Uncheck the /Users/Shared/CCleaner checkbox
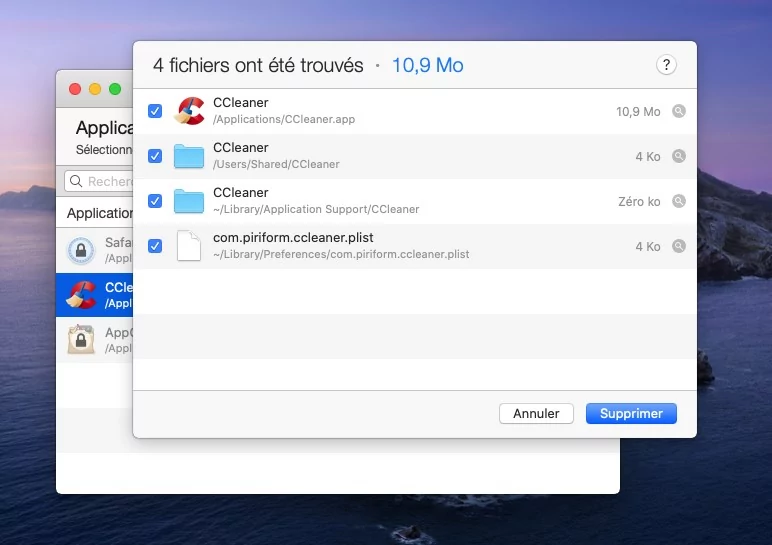 [155, 156]
